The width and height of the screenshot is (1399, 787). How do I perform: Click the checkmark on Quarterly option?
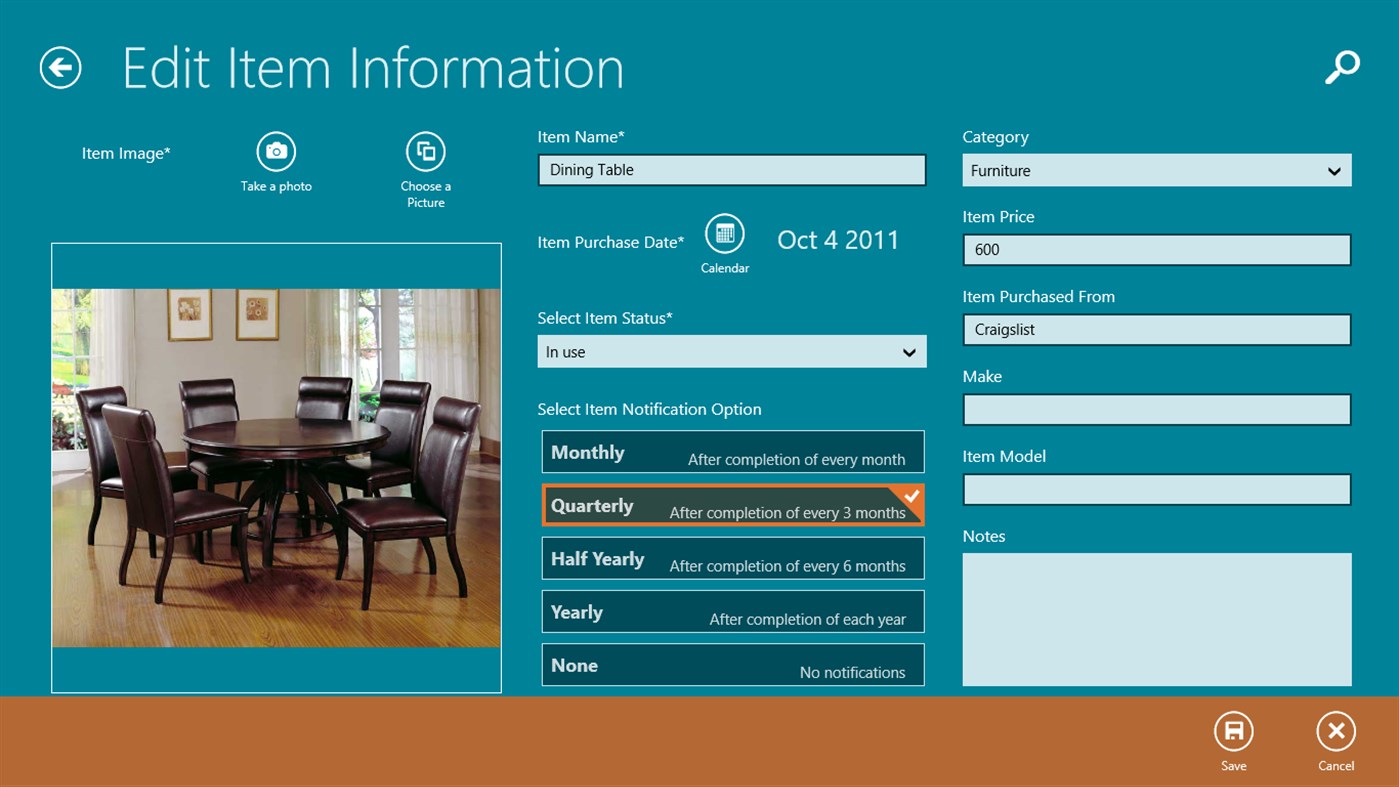(x=911, y=494)
